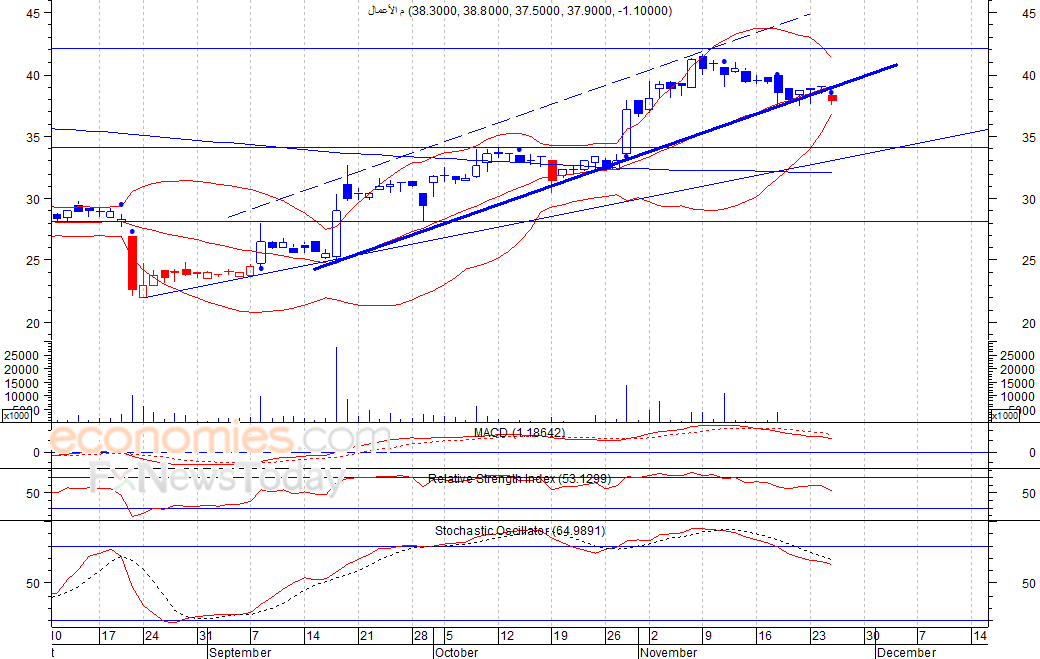Click the 15000 volume label on right axis
The image size is (1040, 659).
1017,383
